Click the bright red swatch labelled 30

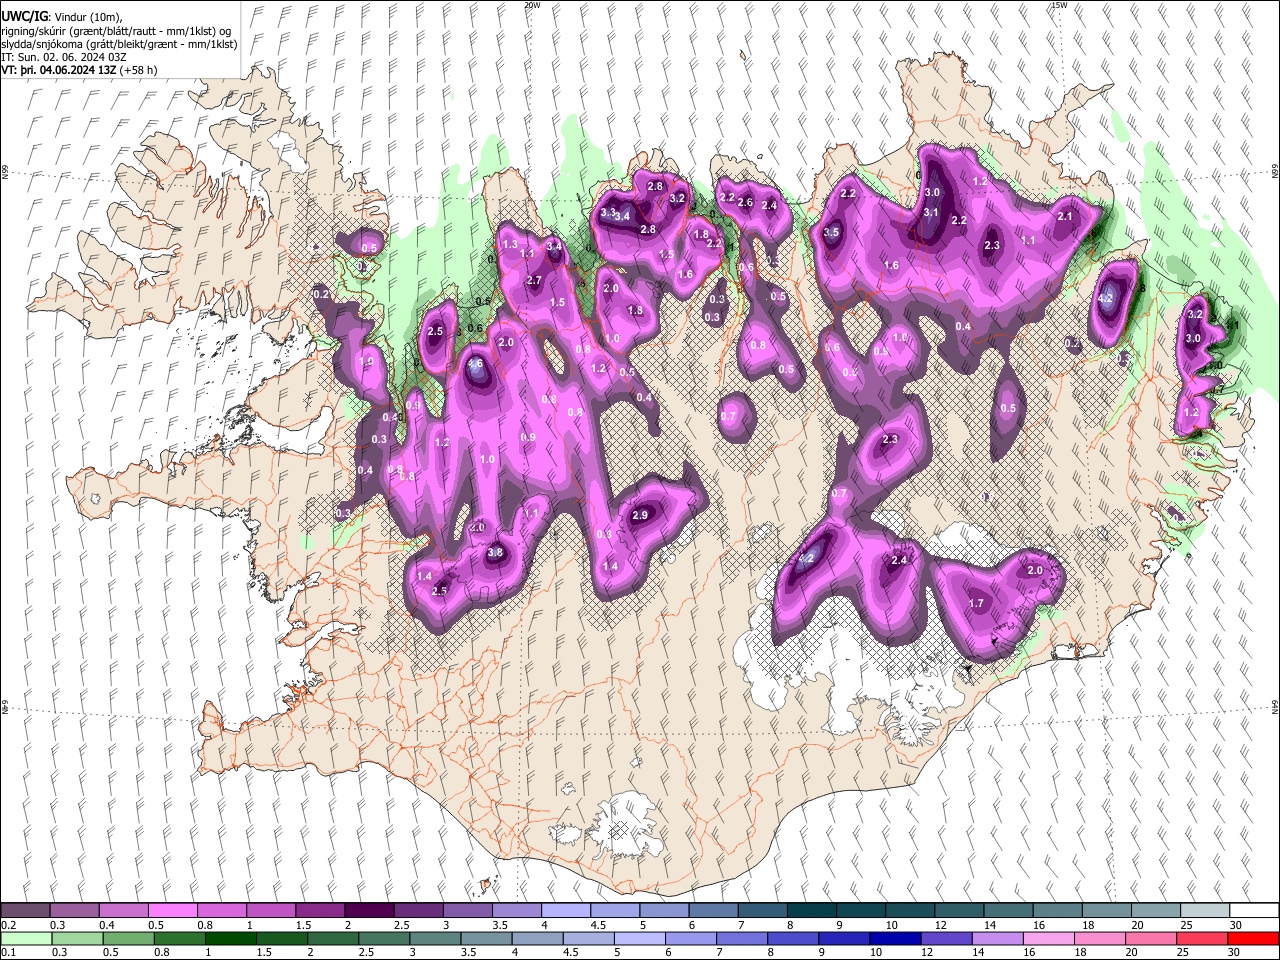[1254, 938]
